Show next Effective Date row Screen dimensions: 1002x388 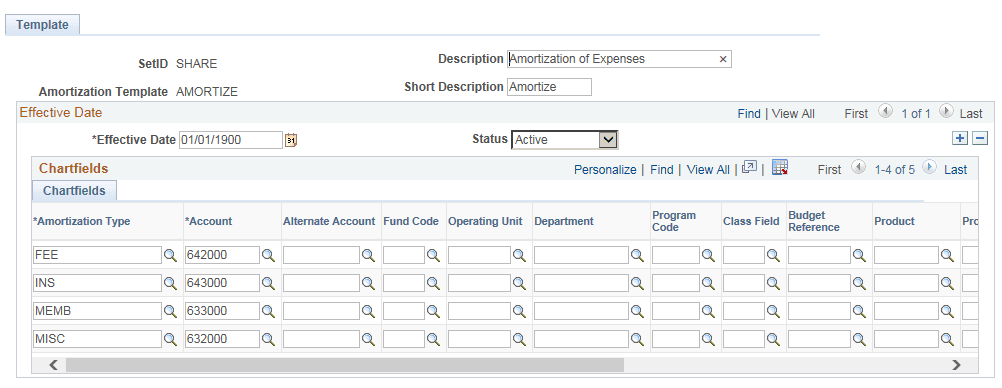tap(946, 112)
